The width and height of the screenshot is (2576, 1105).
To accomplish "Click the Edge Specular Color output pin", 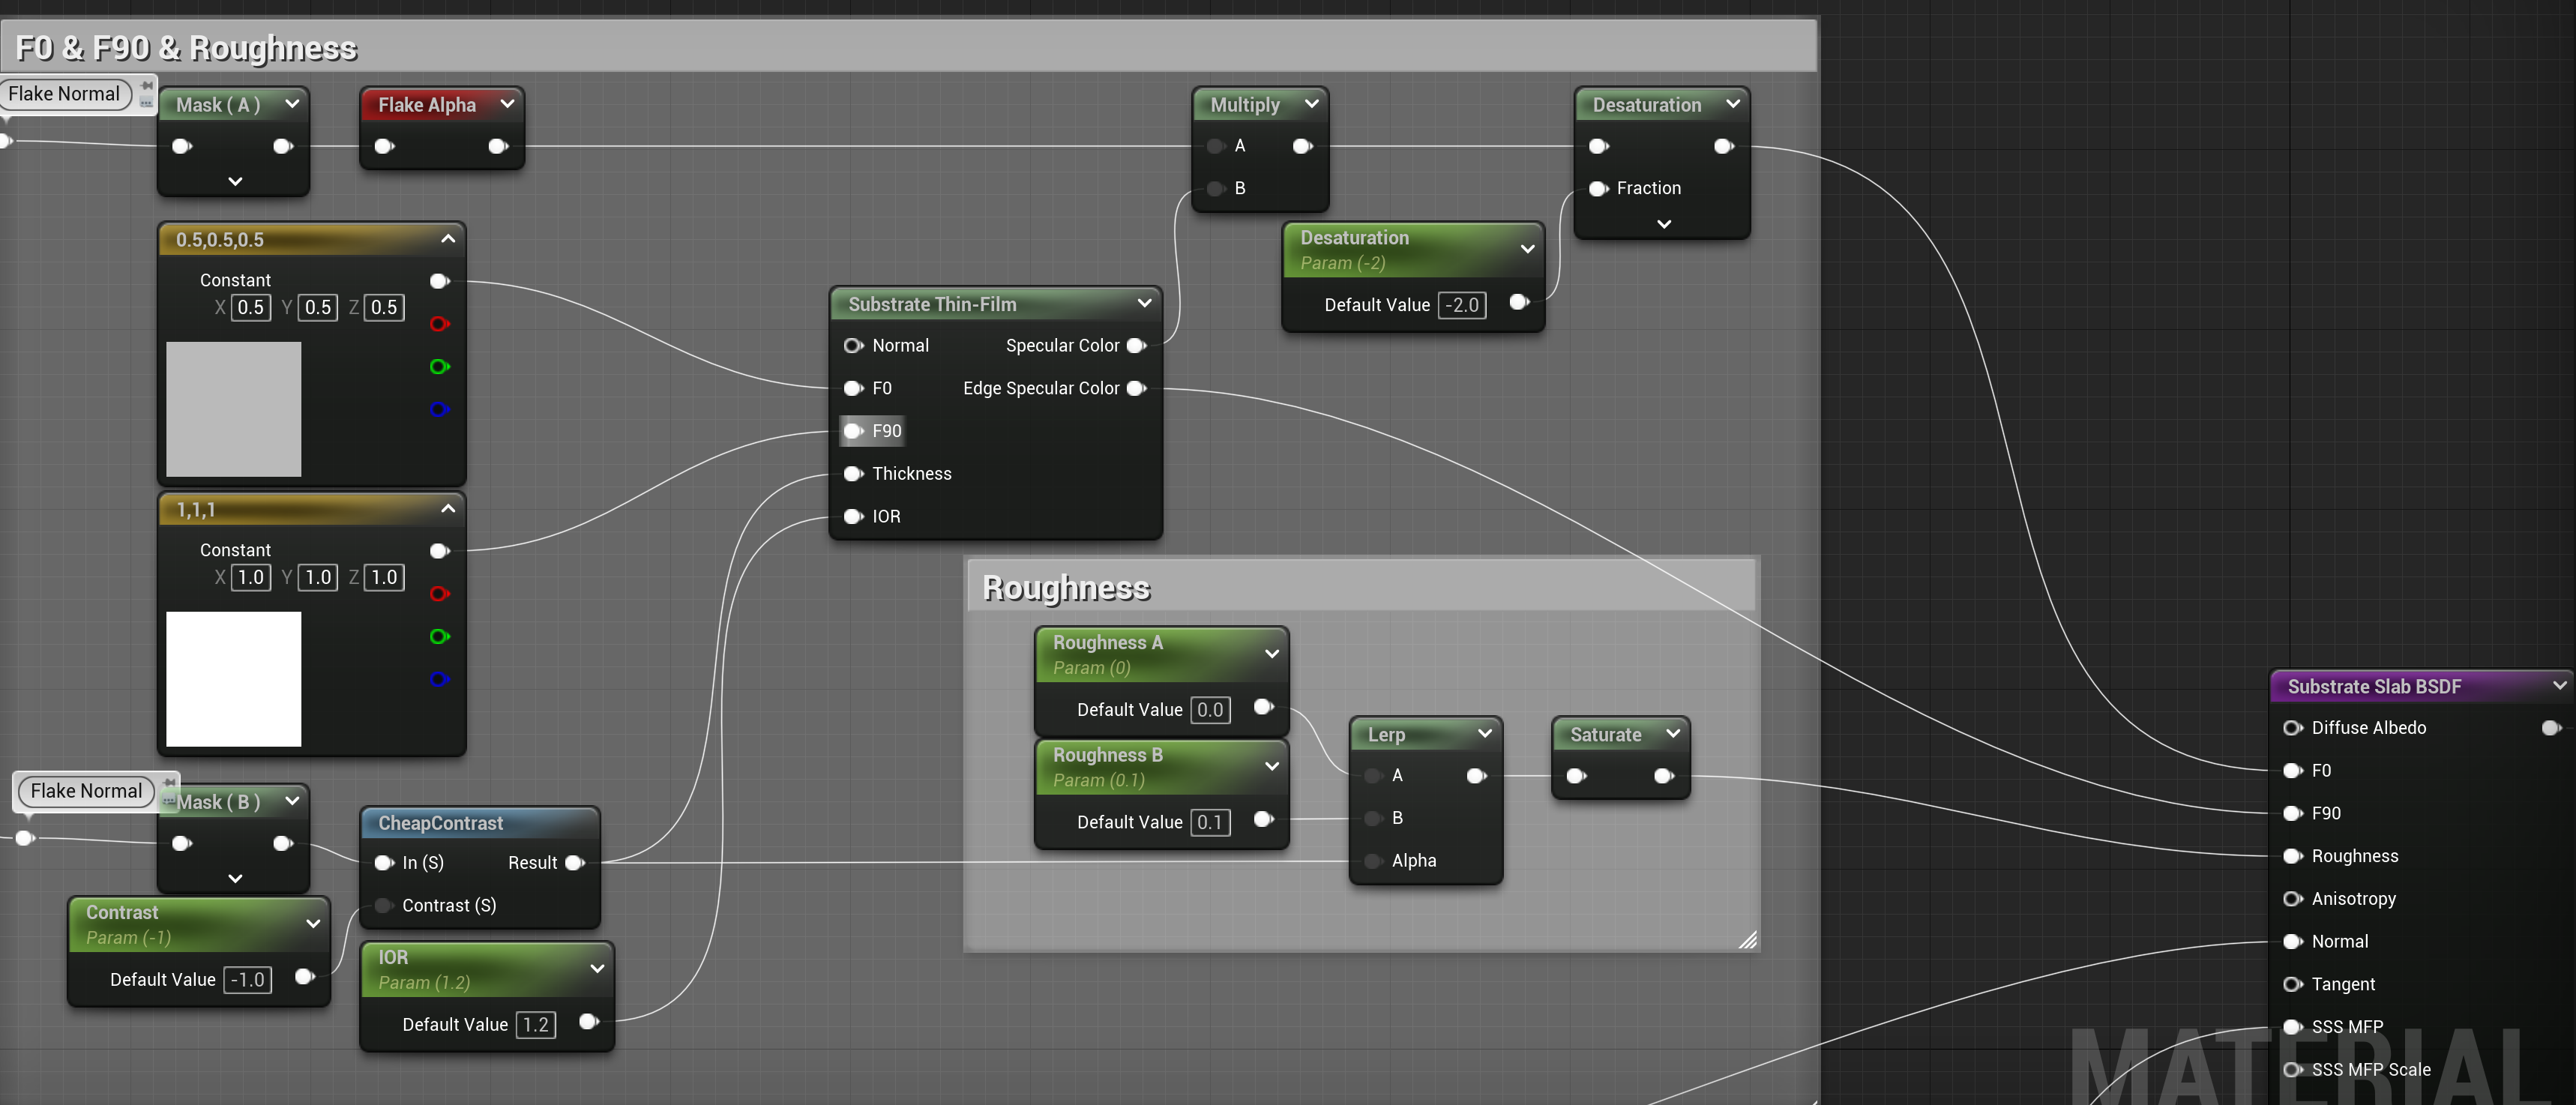I will click(1136, 388).
